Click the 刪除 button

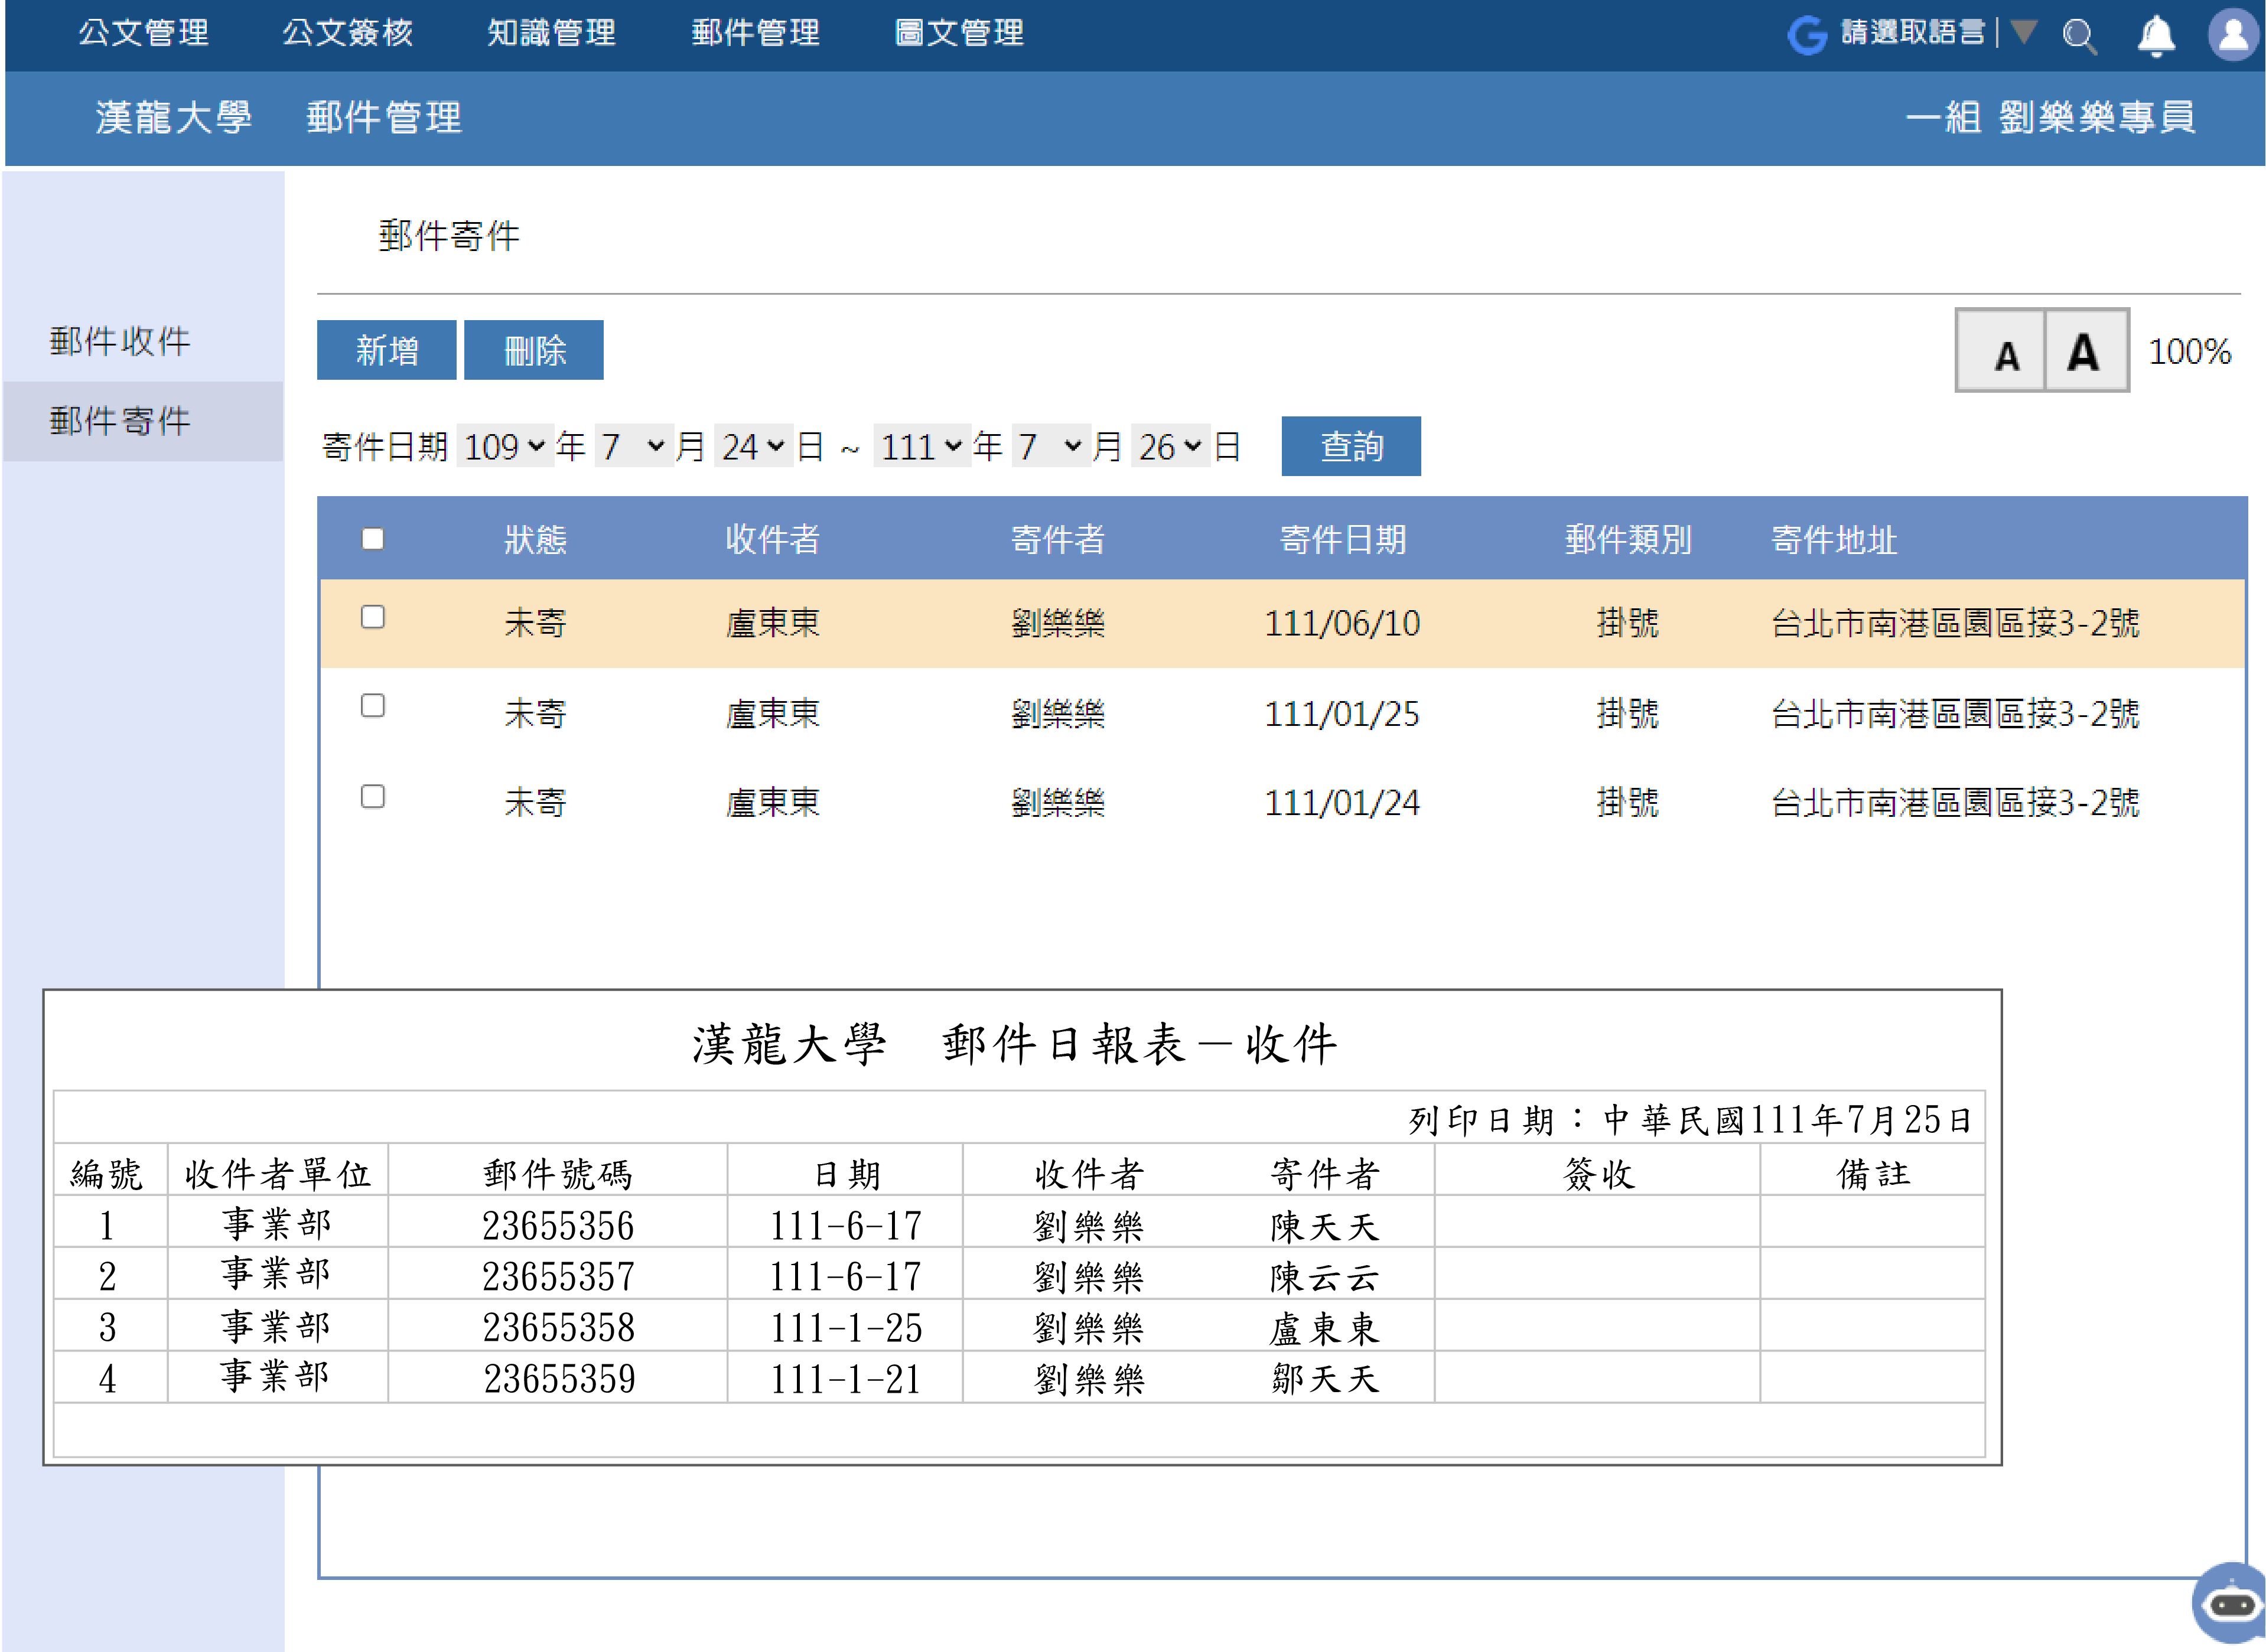[x=534, y=350]
